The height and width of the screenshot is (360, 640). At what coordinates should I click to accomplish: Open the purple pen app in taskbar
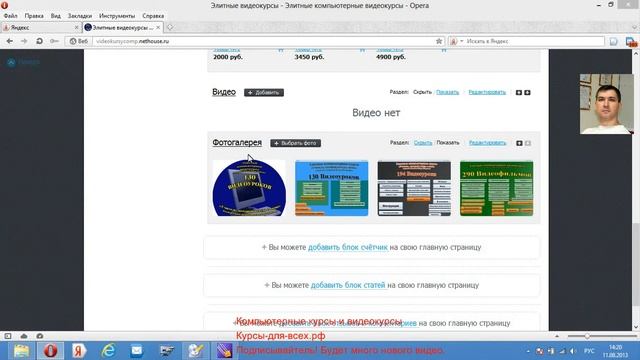(224, 351)
